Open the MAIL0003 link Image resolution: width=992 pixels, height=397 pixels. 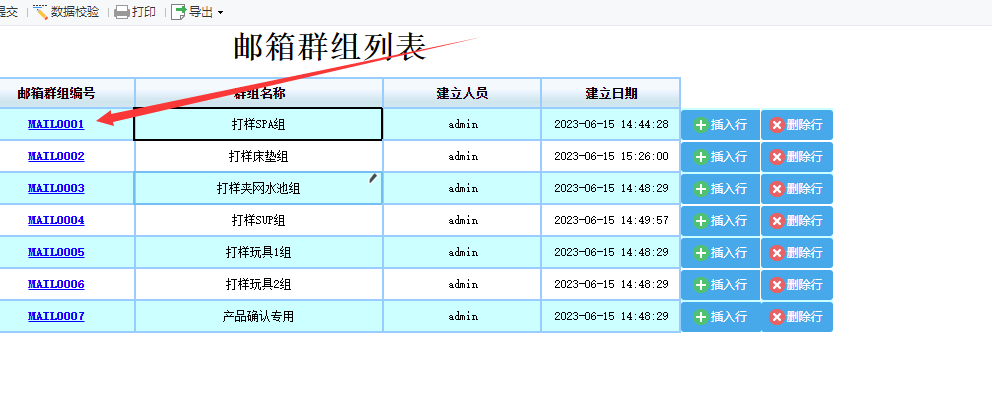56,188
